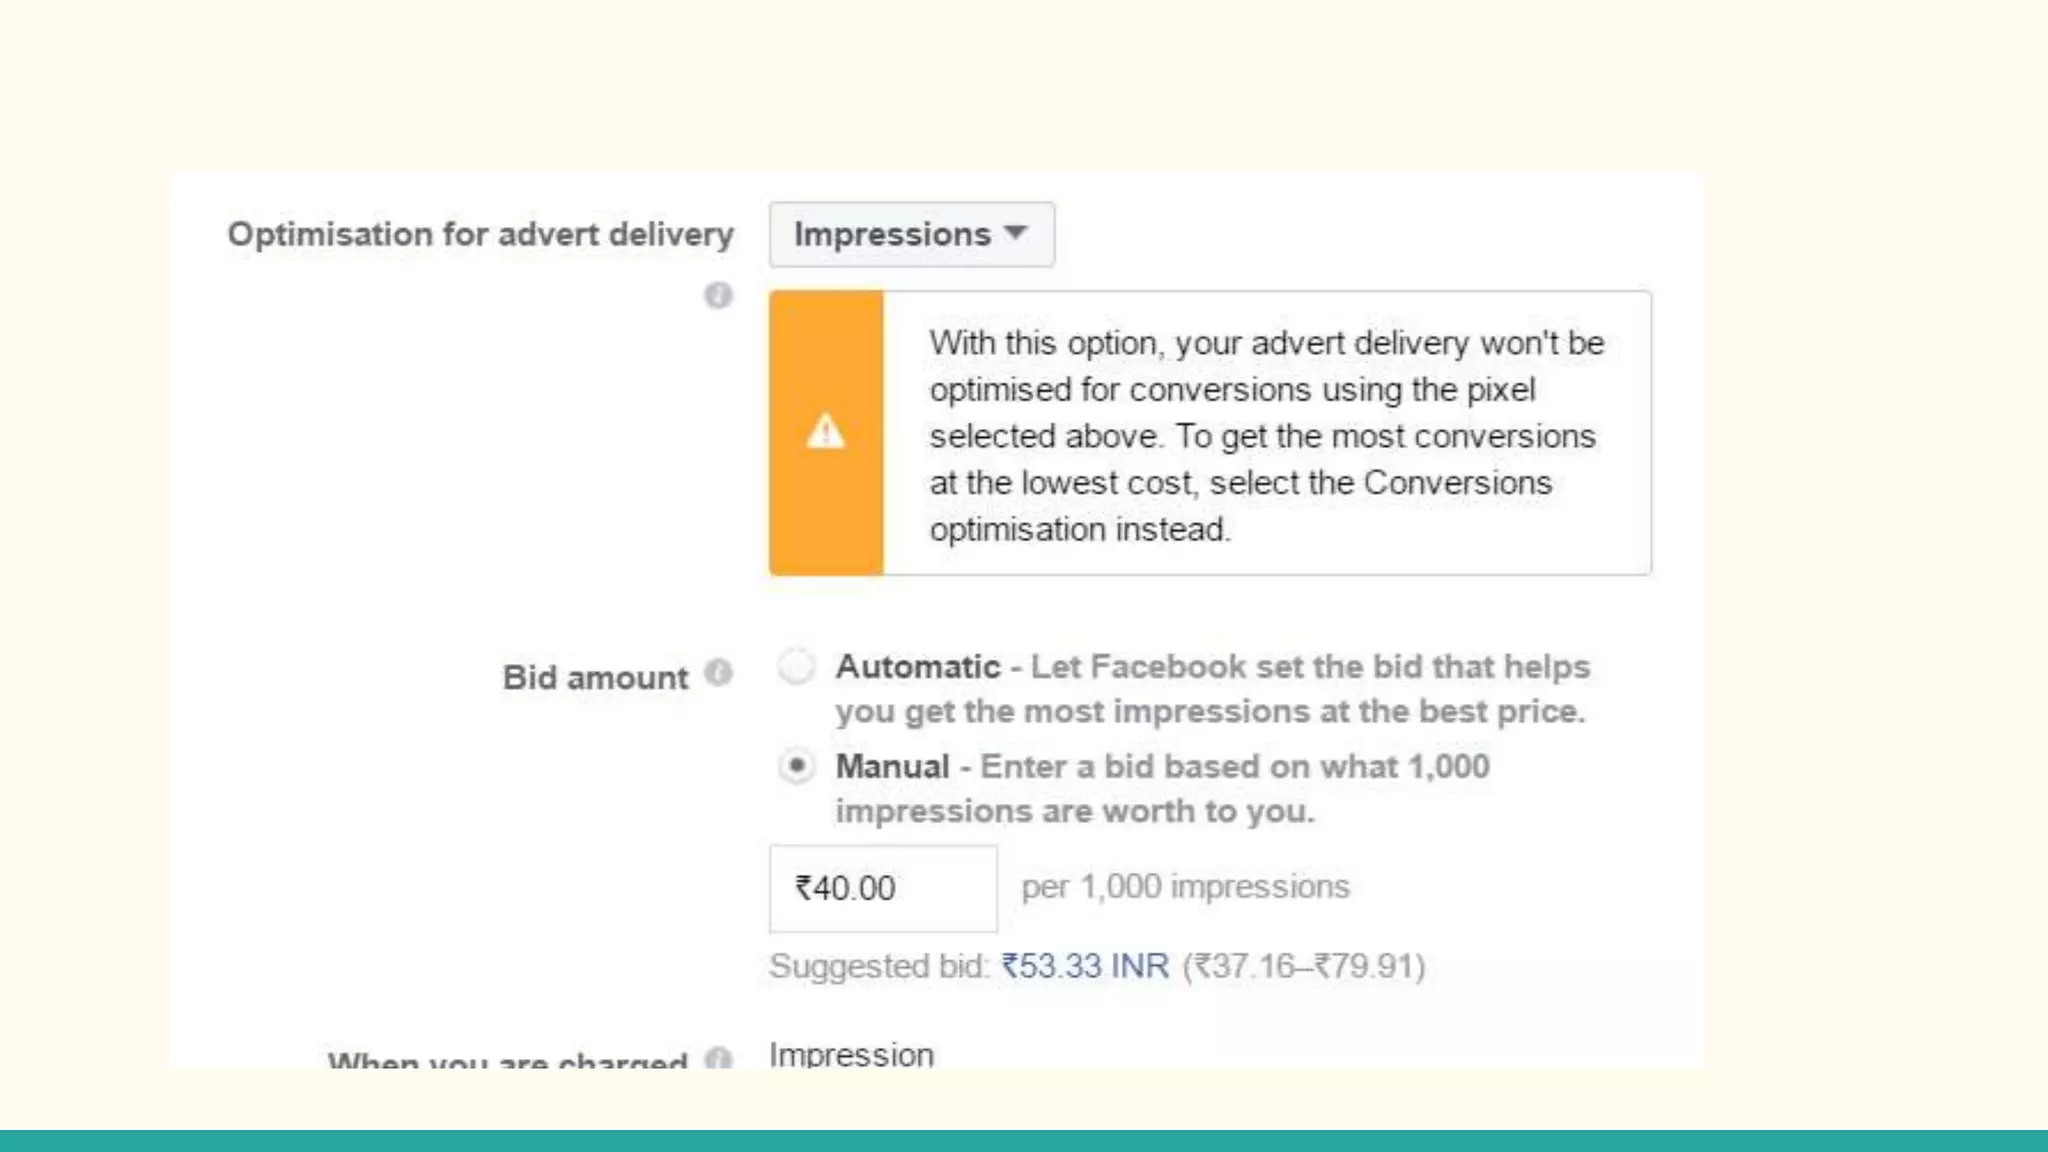Click the info icon beside Bid amount
The width and height of the screenshot is (2048, 1152).
tap(718, 673)
